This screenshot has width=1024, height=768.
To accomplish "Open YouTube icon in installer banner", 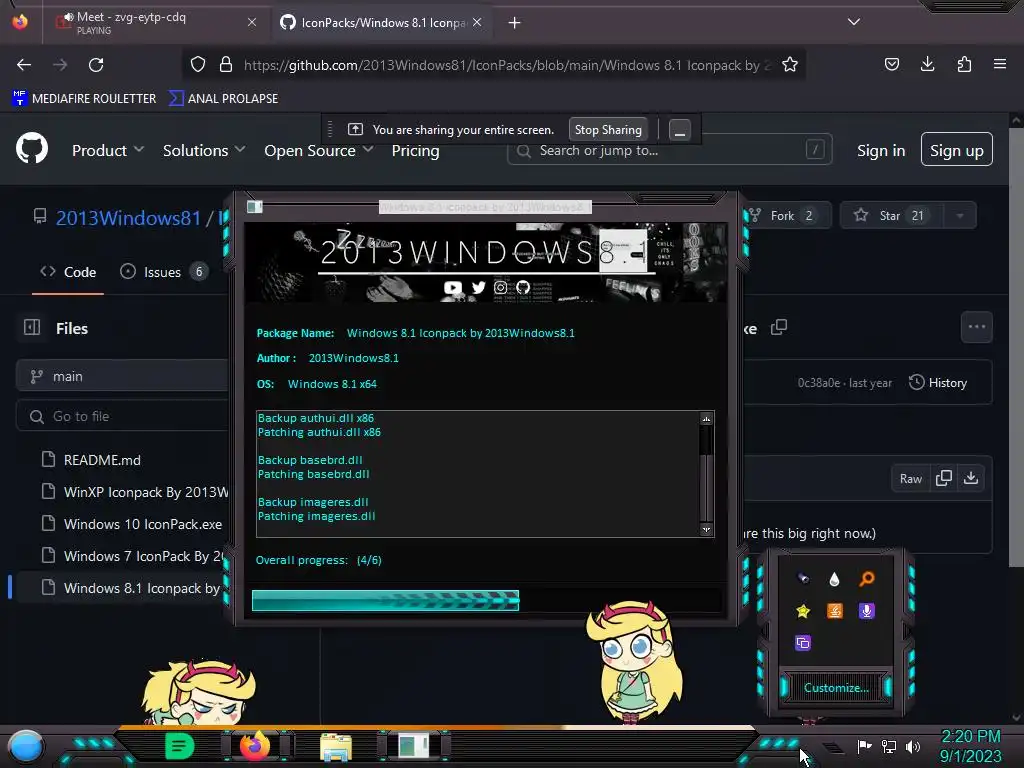I will click(x=453, y=287).
